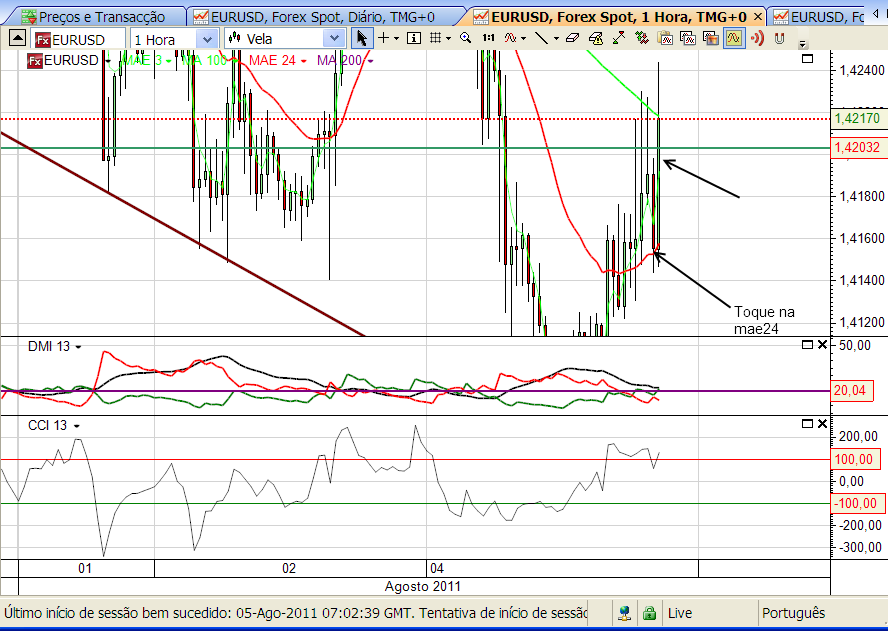Click the third chart template icon
Screen dimensions: 888x631
710,39
